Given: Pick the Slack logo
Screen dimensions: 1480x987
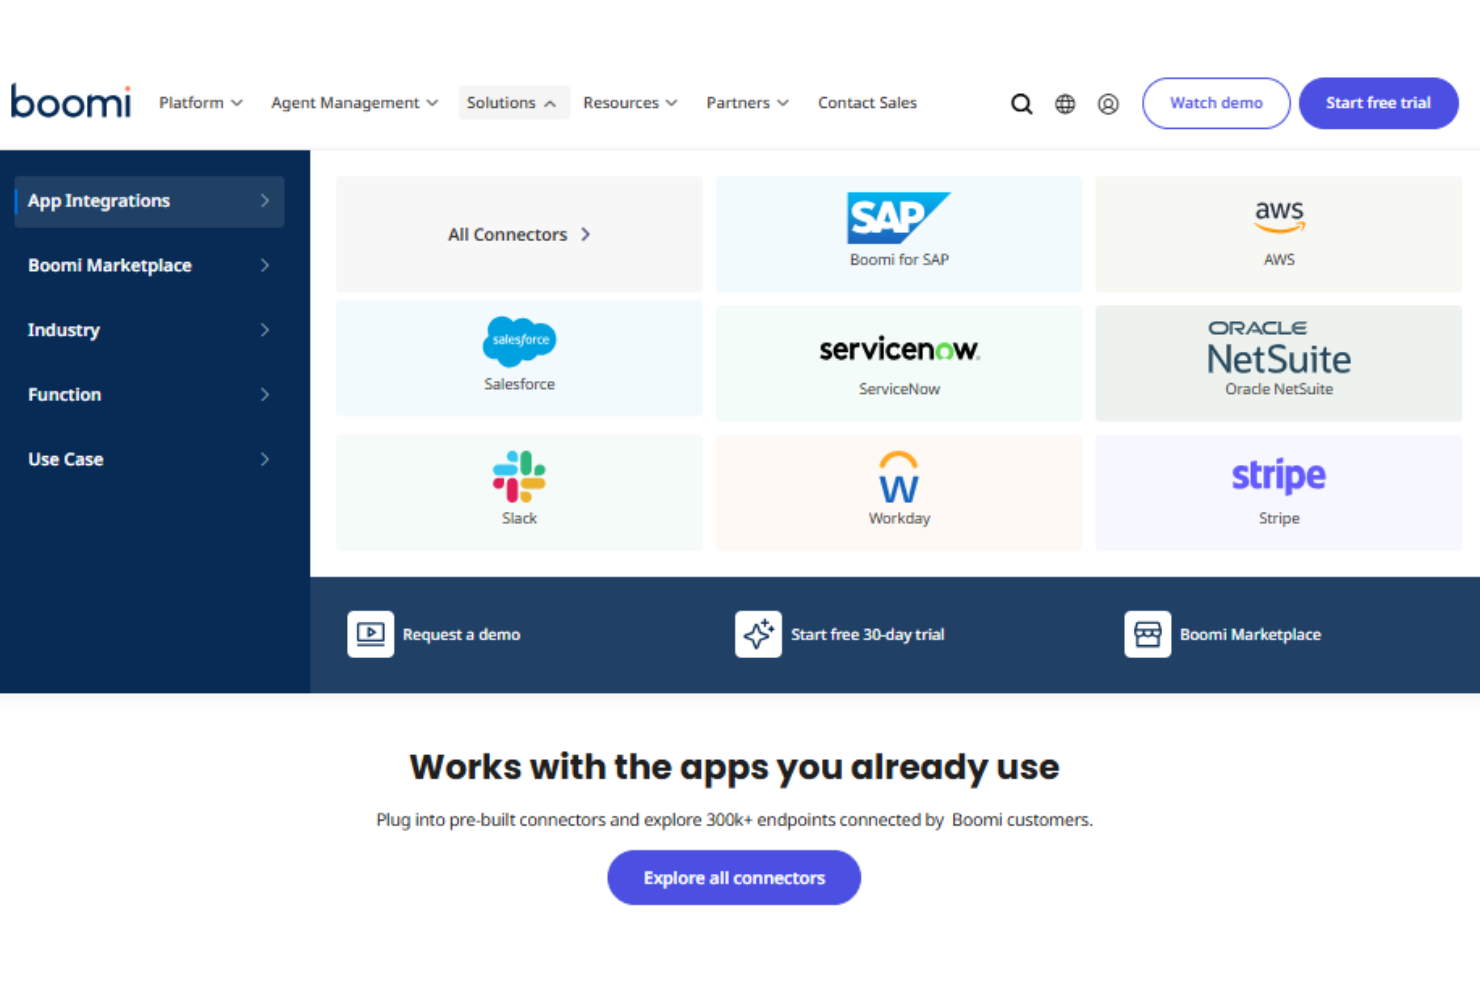Looking at the screenshot, I should click(519, 476).
